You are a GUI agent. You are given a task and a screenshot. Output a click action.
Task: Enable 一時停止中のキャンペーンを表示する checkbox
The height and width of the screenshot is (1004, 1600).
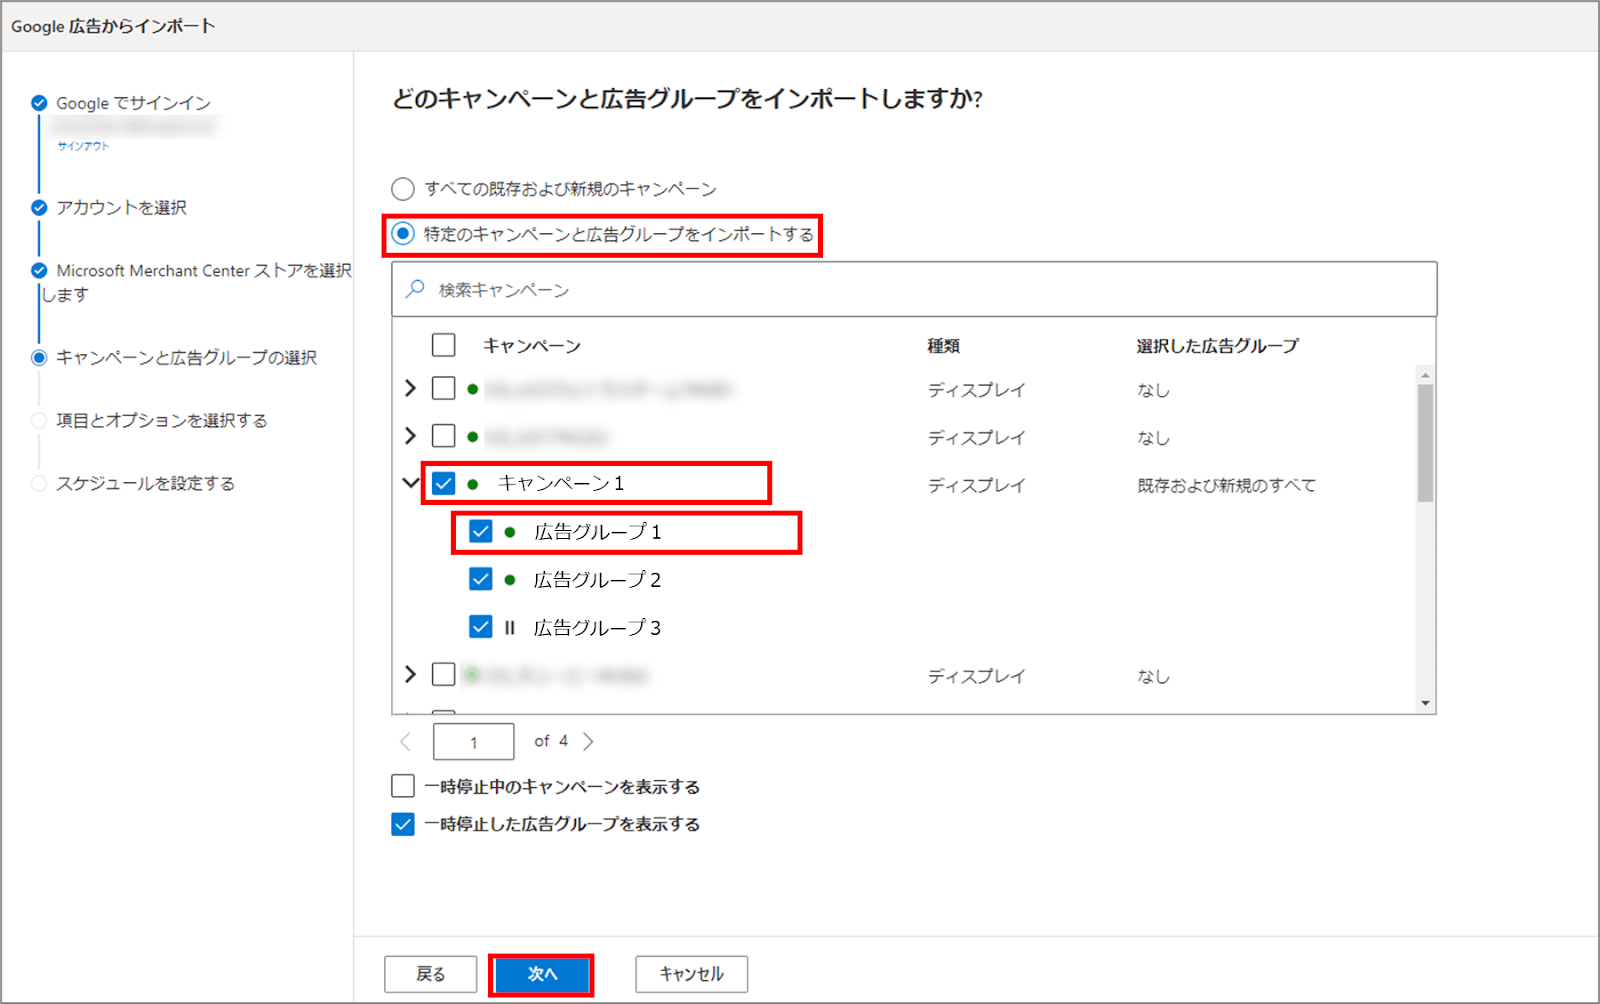pos(403,786)
